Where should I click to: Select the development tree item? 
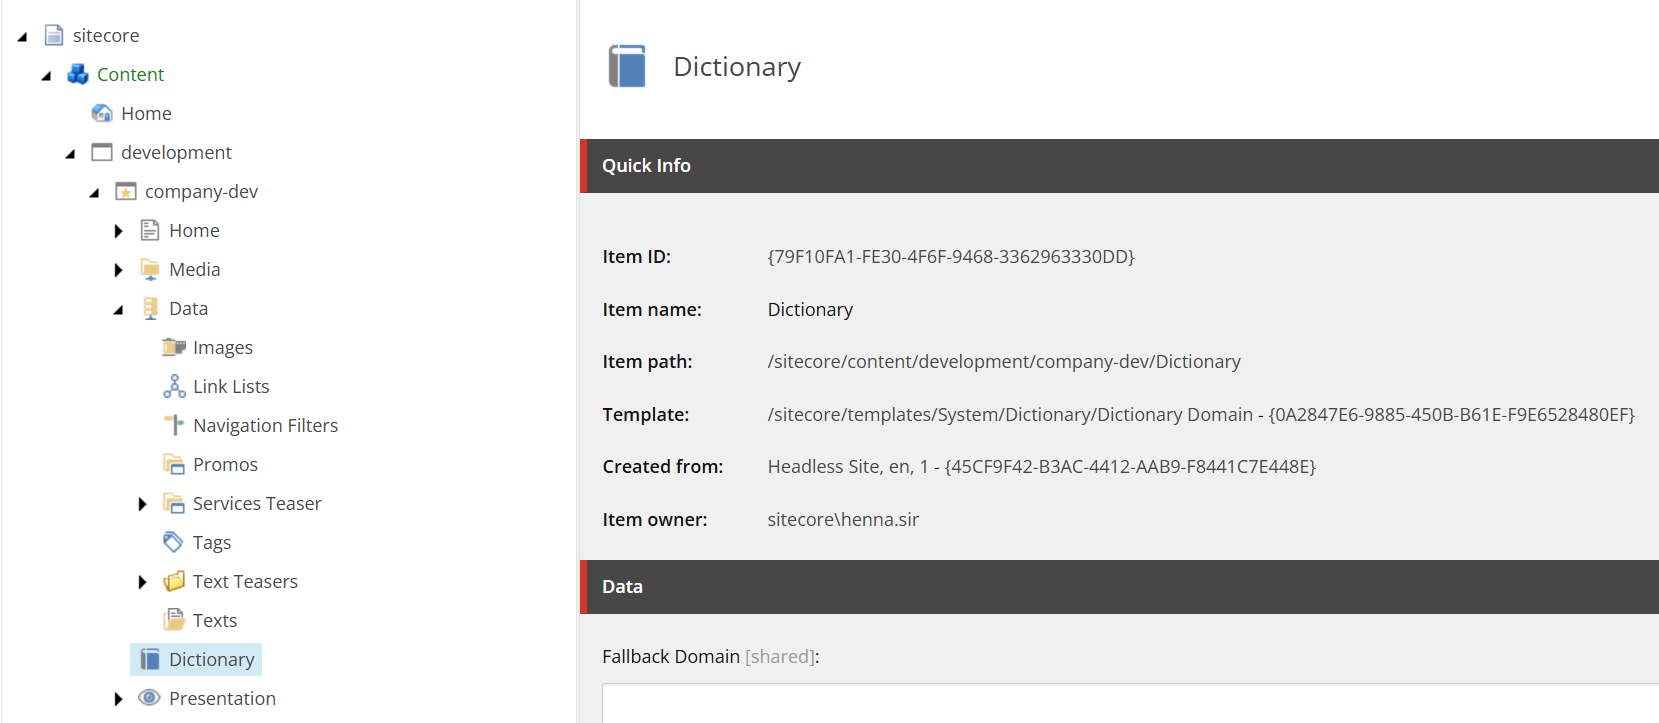pyautogui.click(x=176, y=153)
